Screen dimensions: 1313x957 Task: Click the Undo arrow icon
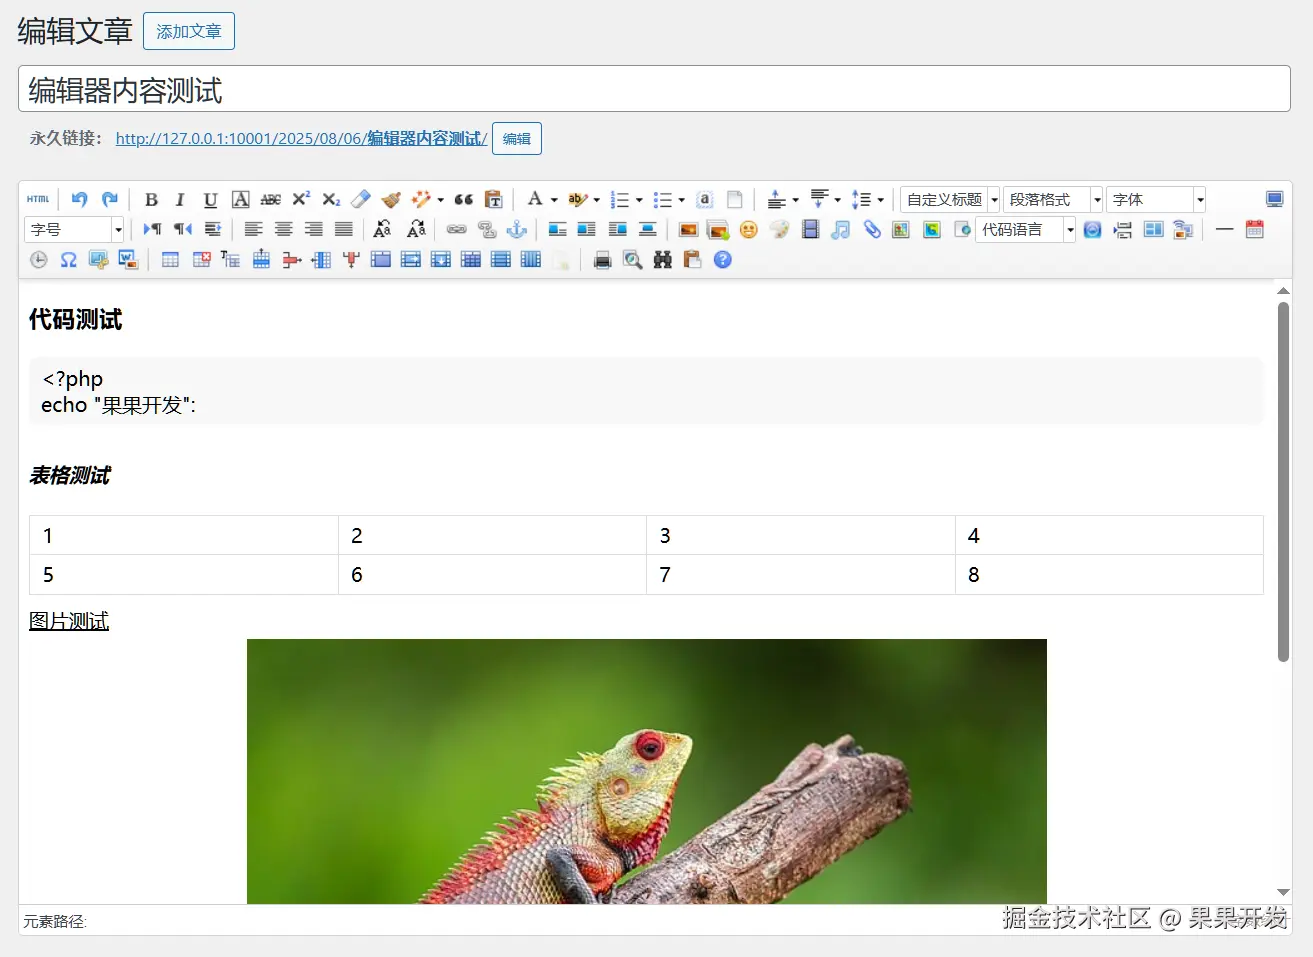point(80,200)
